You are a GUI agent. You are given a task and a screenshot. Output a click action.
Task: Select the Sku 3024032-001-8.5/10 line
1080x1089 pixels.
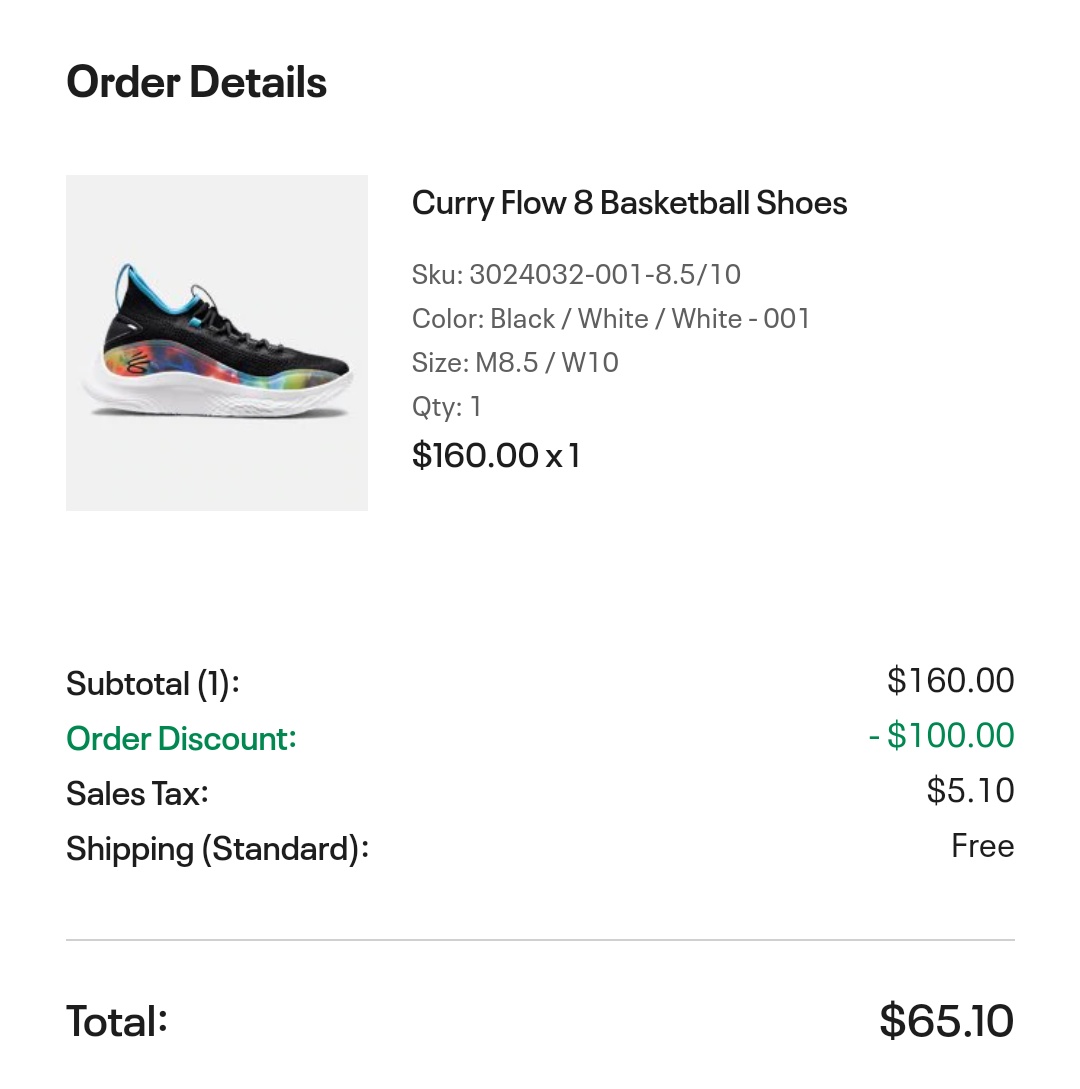click(x=576, y=274)
